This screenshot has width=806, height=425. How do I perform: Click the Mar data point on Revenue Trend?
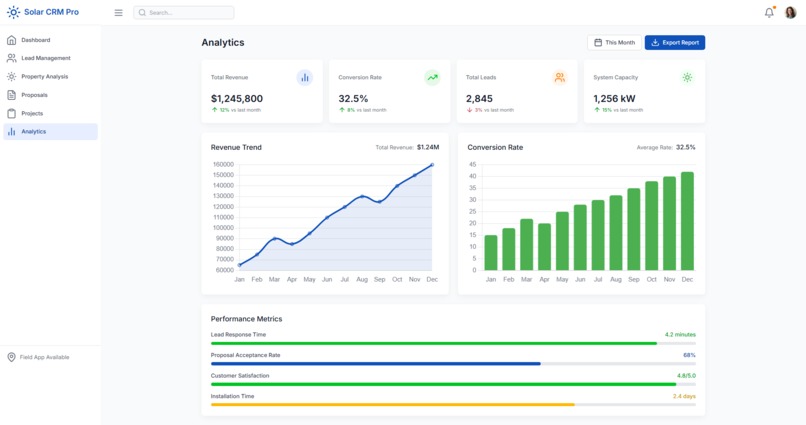(274, 239)
